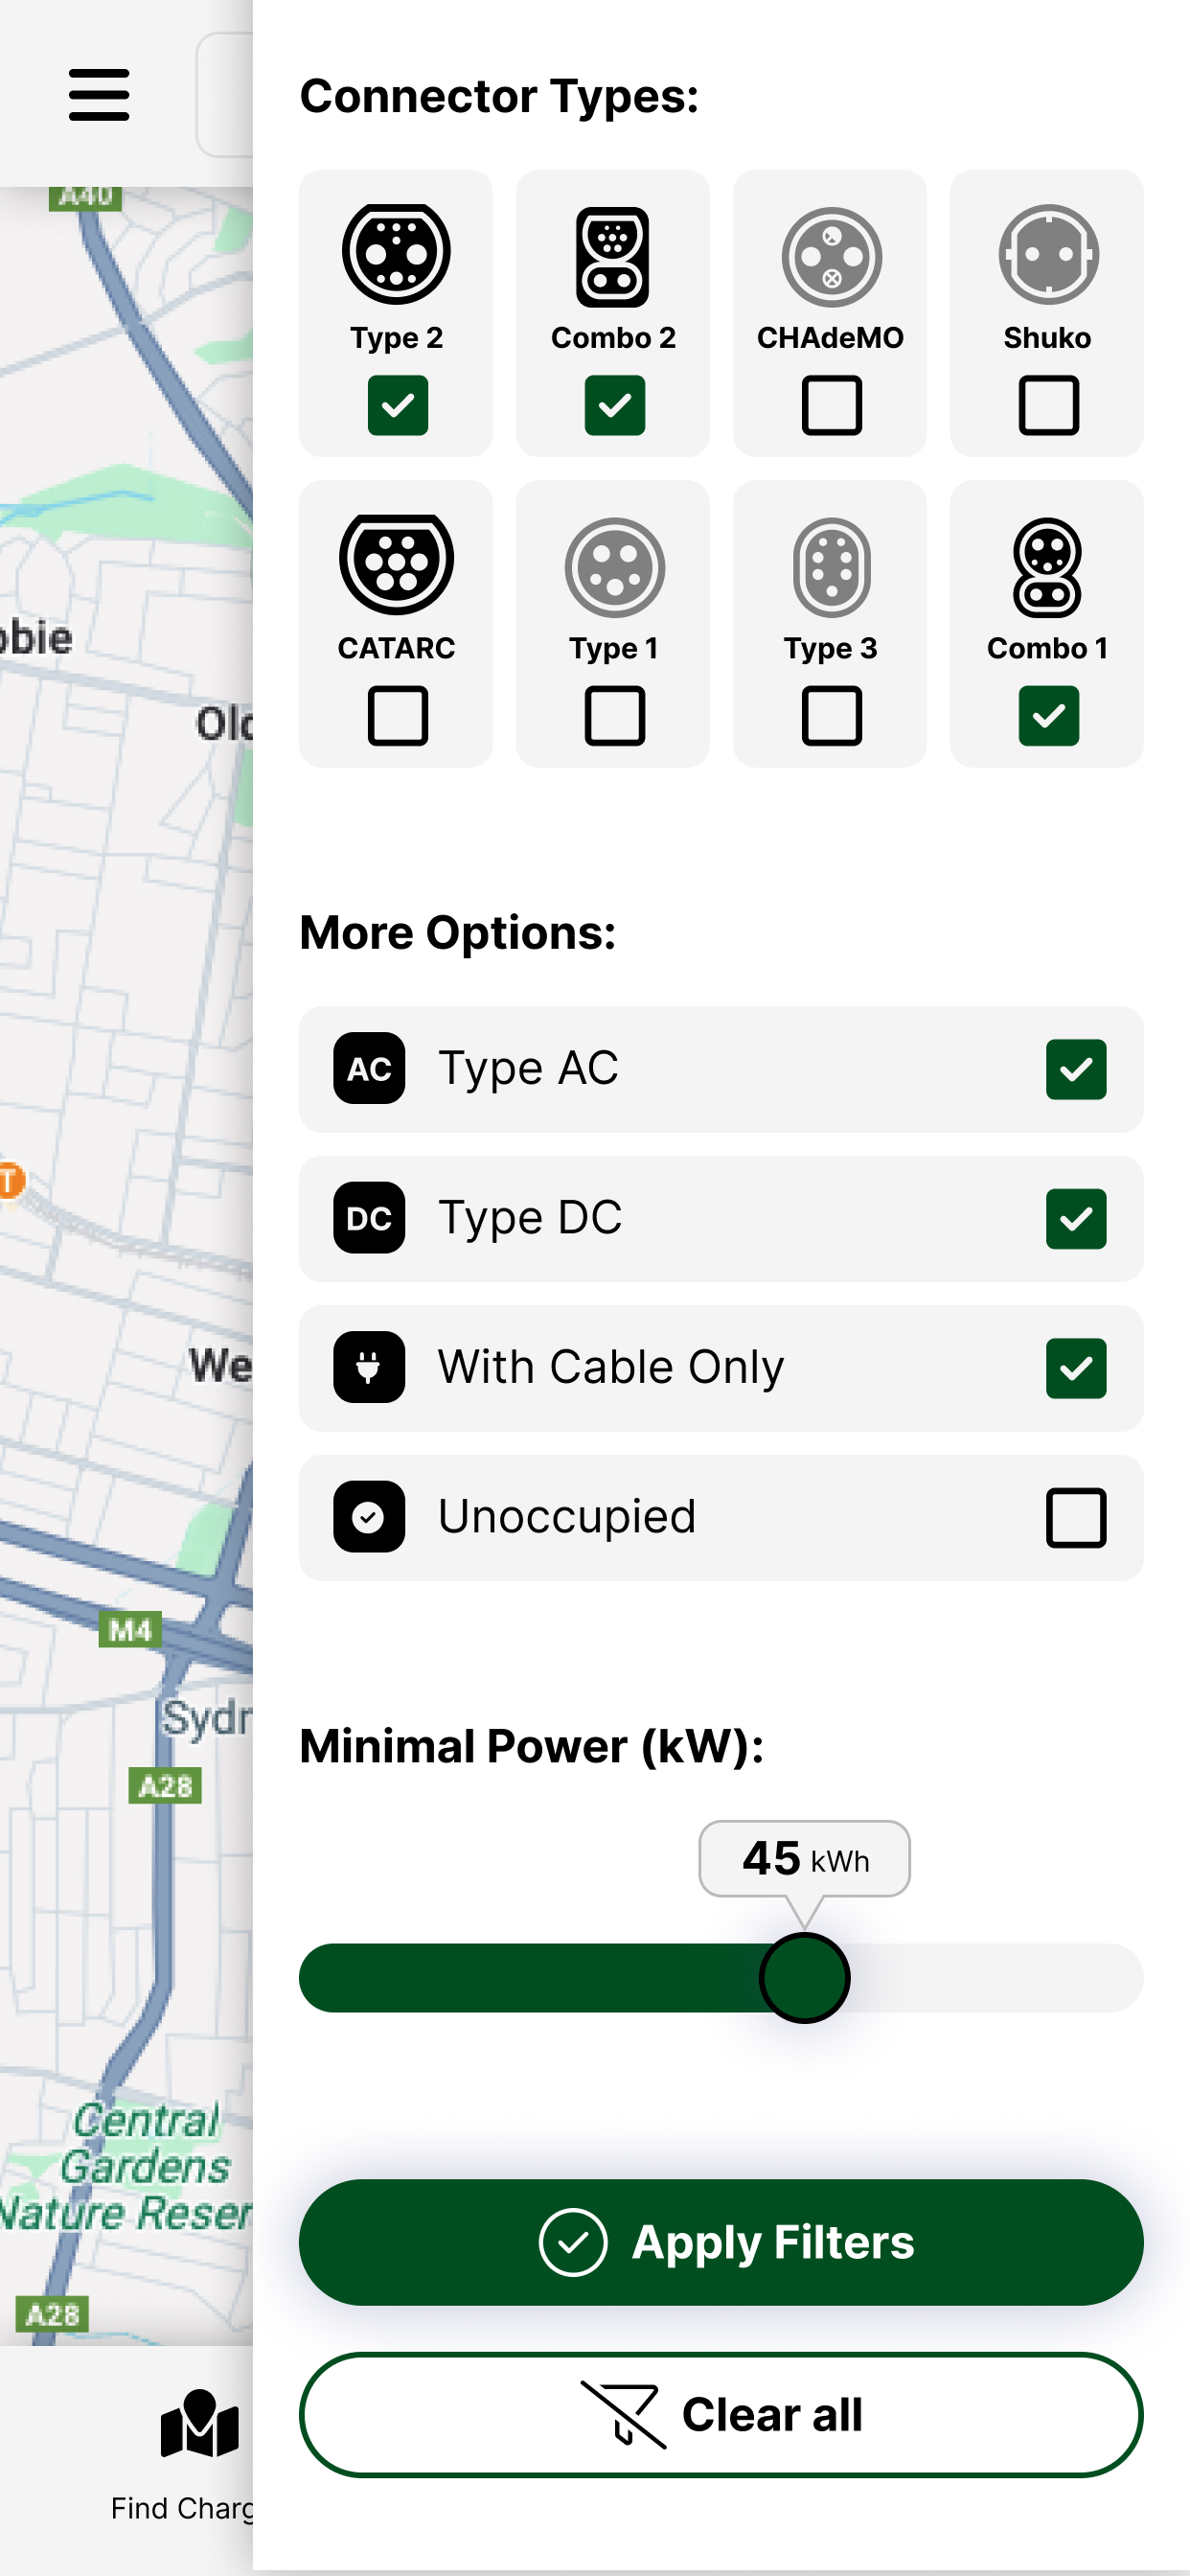Viewport: 1190px width, 2576px height.
Task: Select the CATARC connector icon
Action: (396, 565)
